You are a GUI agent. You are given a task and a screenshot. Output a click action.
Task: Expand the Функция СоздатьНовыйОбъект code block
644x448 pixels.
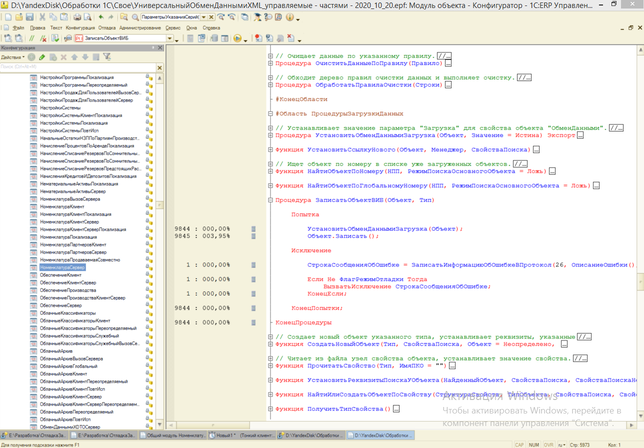(269, 345)
